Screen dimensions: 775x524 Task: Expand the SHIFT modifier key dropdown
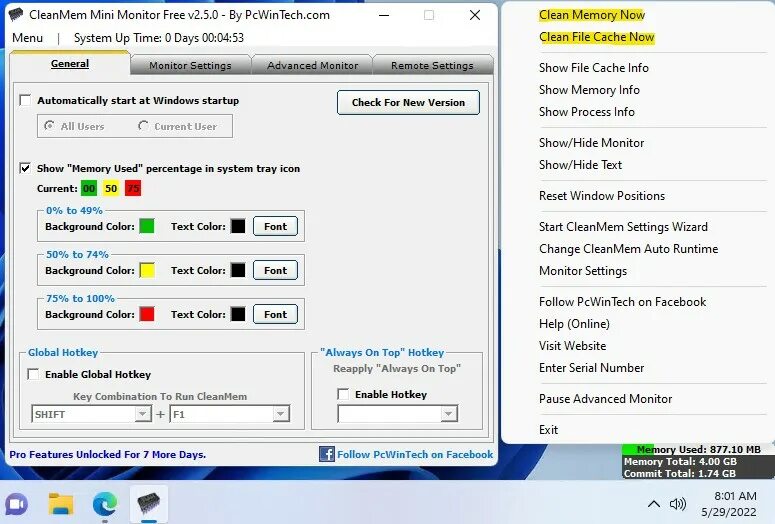coord(143,414)
